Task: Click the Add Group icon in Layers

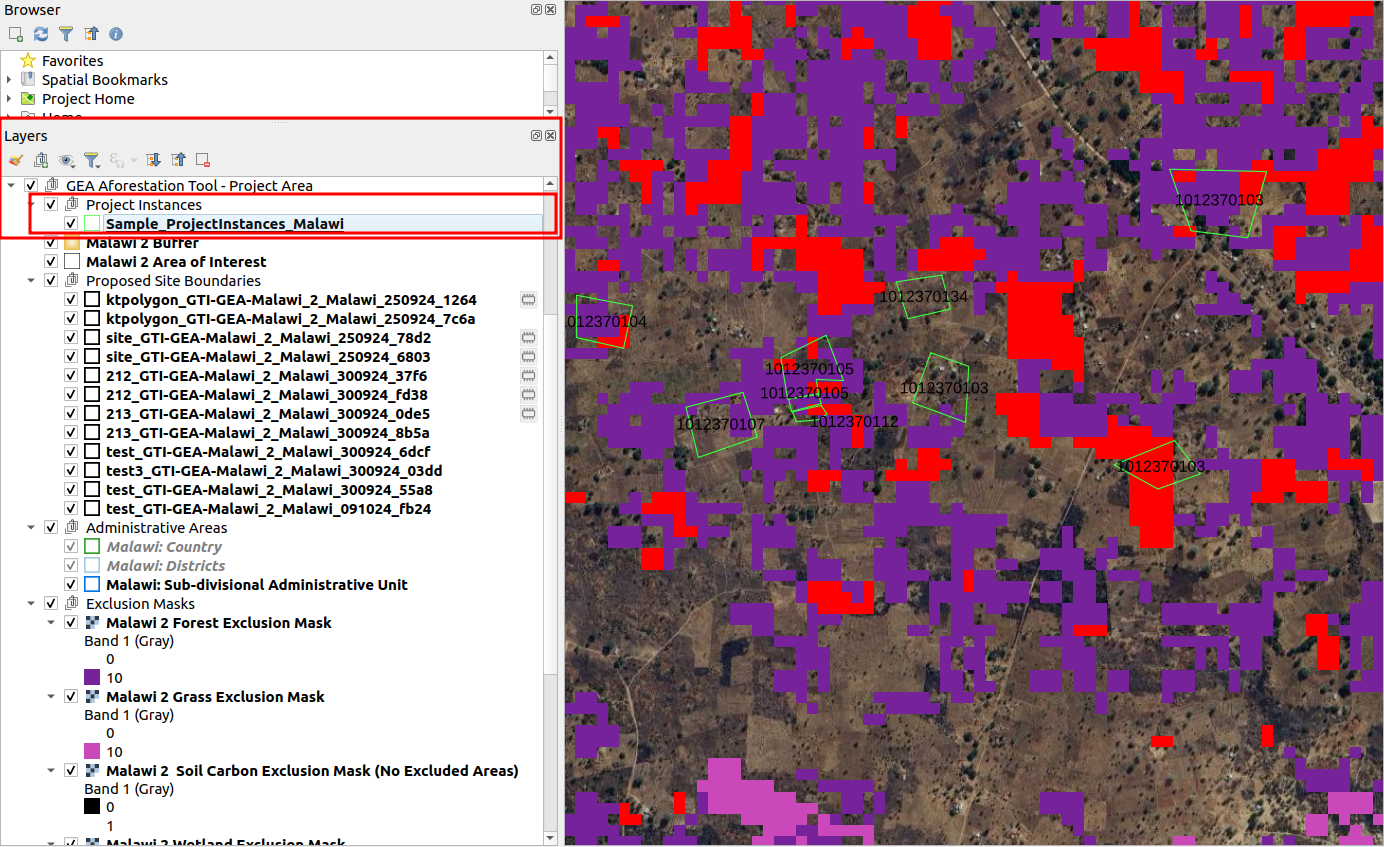Action: [41, 160]
